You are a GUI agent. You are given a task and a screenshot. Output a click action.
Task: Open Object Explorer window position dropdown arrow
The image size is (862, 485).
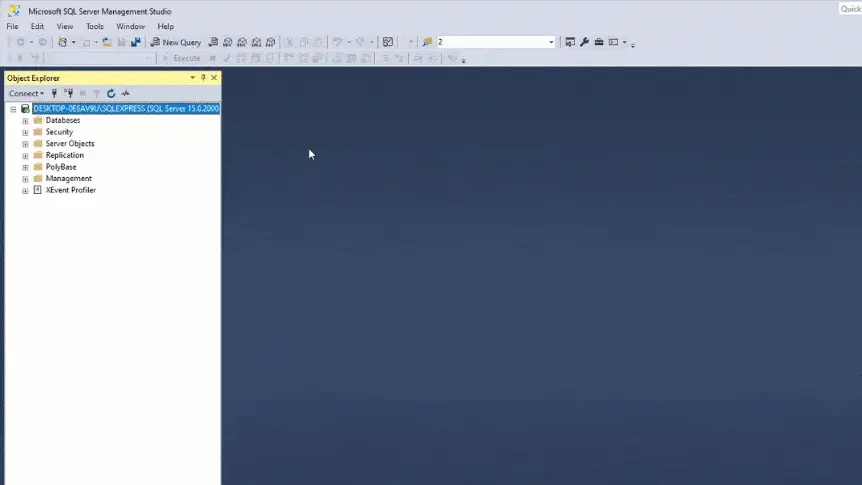[192, 78]
